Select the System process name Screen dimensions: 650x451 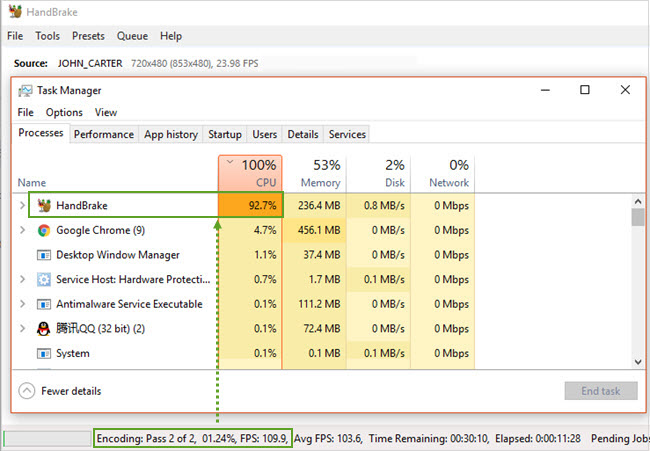[x=73, y=354]
